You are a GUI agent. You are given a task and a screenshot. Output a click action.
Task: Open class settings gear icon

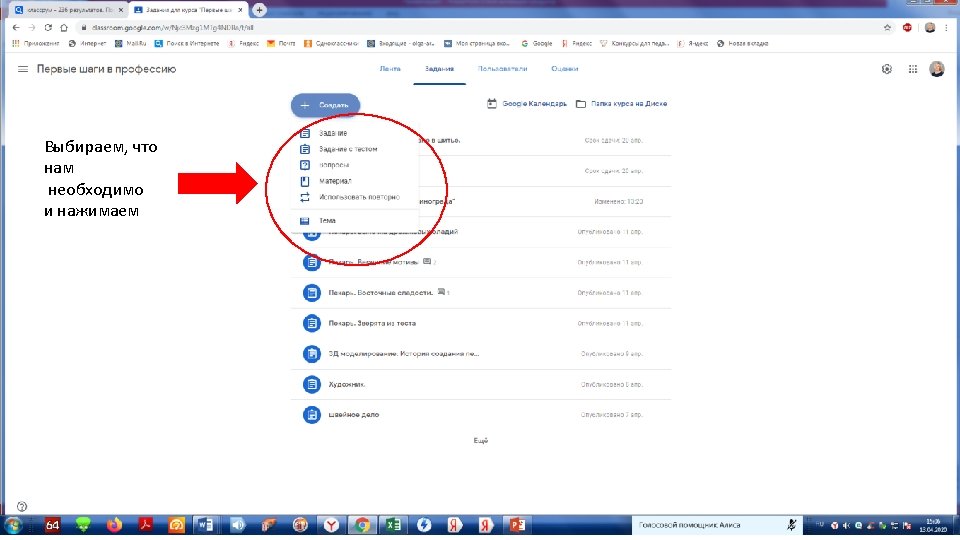(x=887, y=69)
